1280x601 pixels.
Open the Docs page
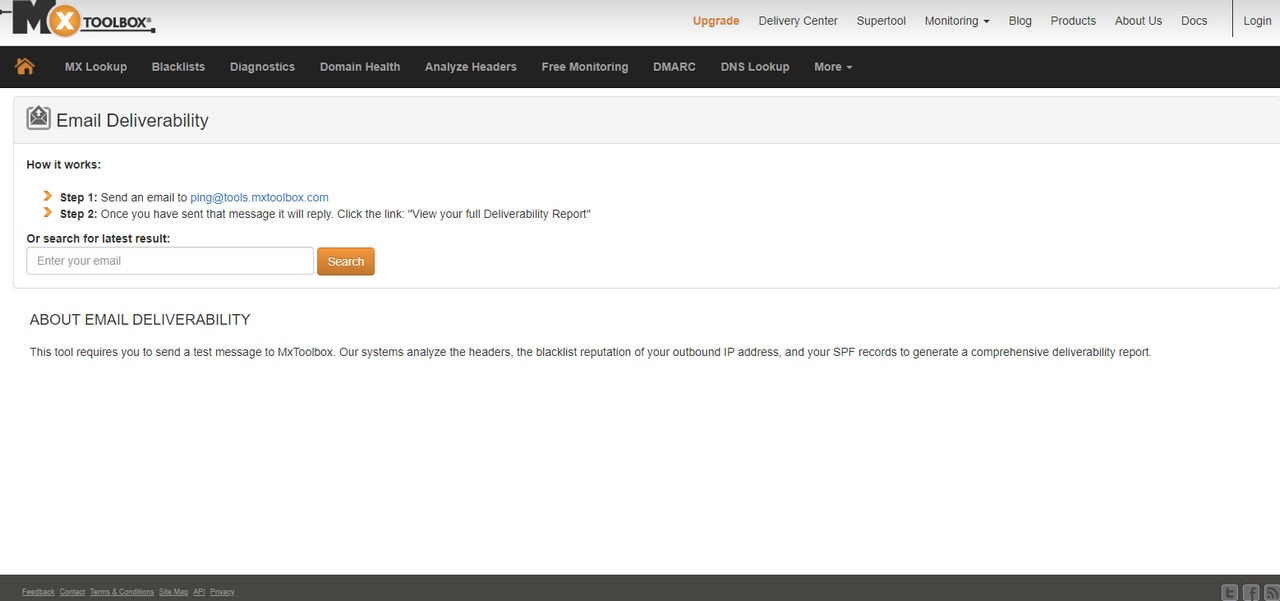point(1194,21)
